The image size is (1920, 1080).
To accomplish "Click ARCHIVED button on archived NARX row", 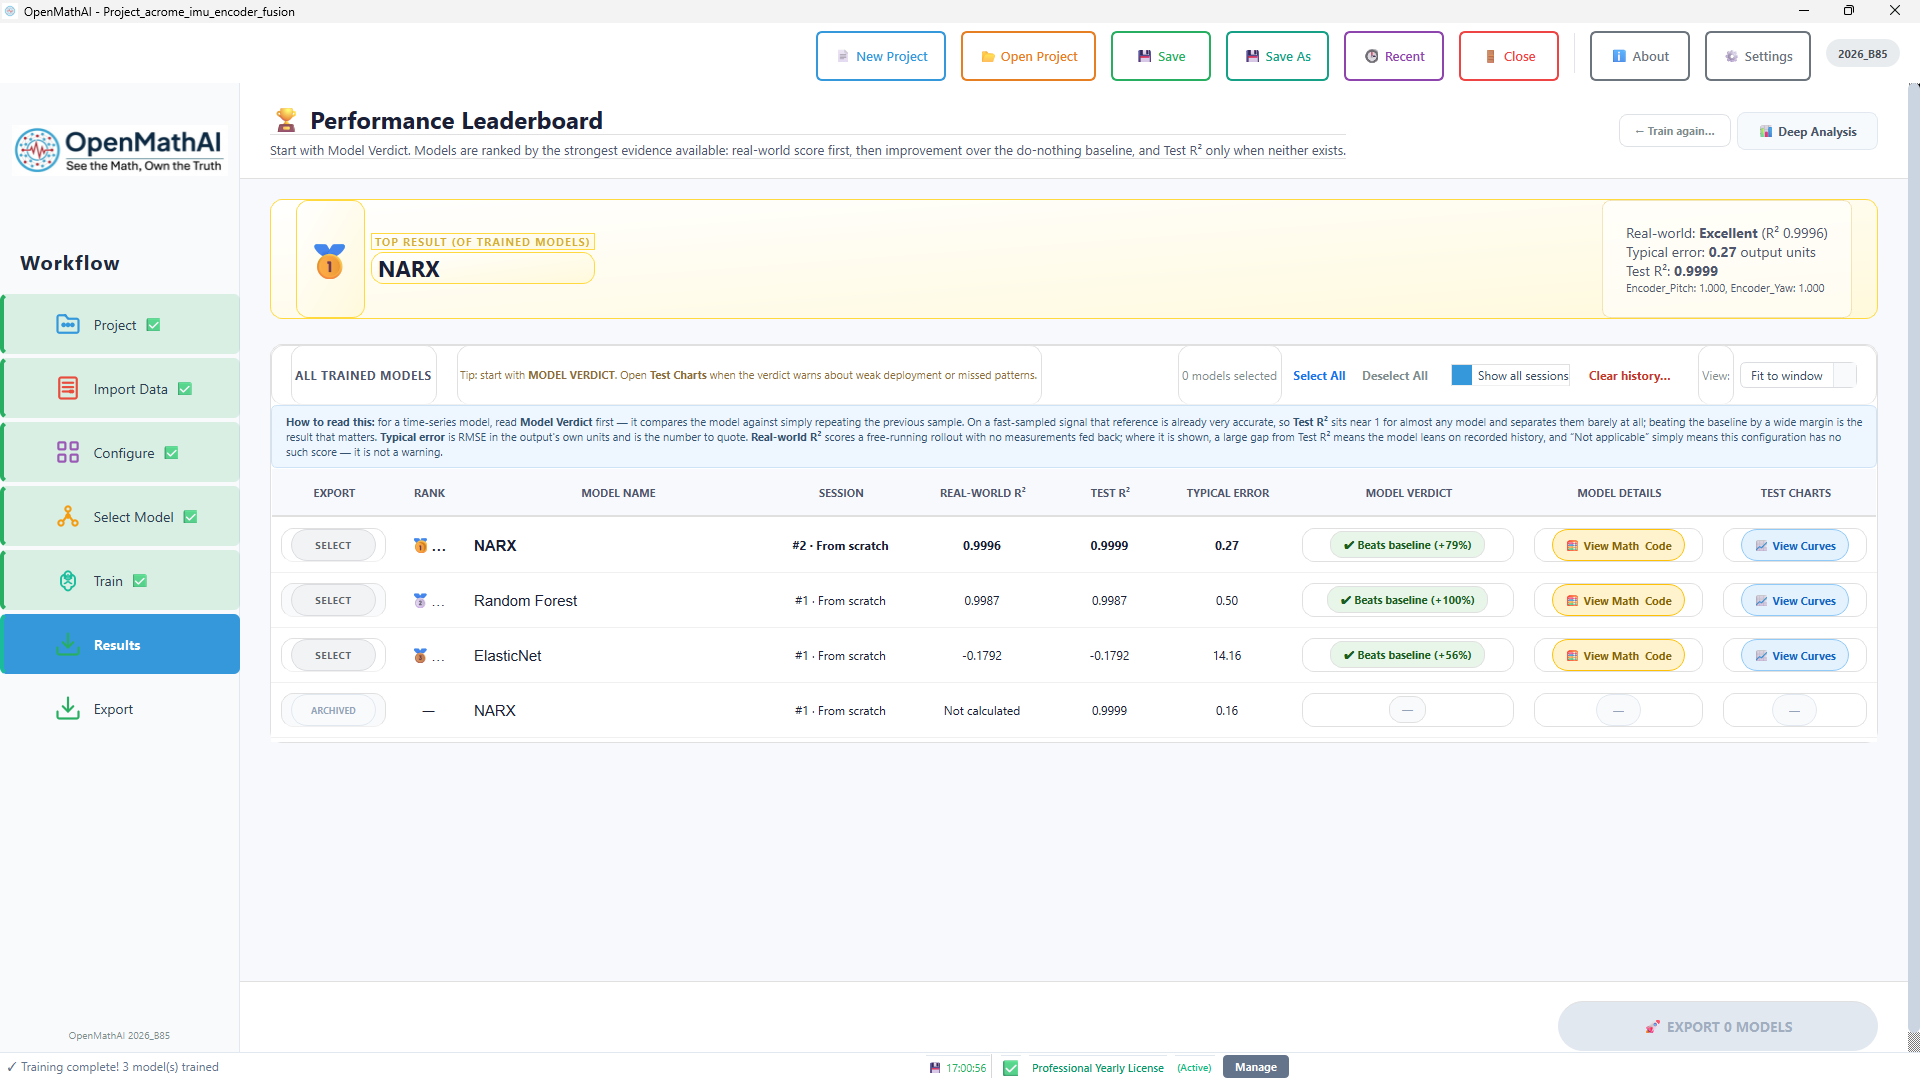I will click(333, 710).
